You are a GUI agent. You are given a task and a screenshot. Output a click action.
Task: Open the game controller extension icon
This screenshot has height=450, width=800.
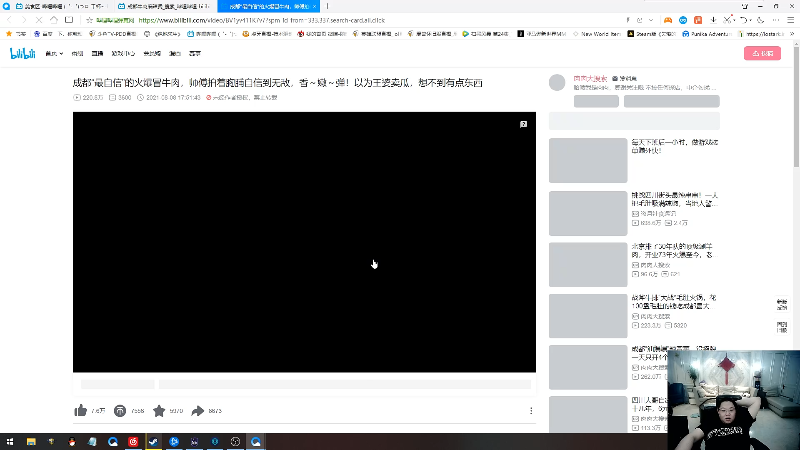pos(667,20)
